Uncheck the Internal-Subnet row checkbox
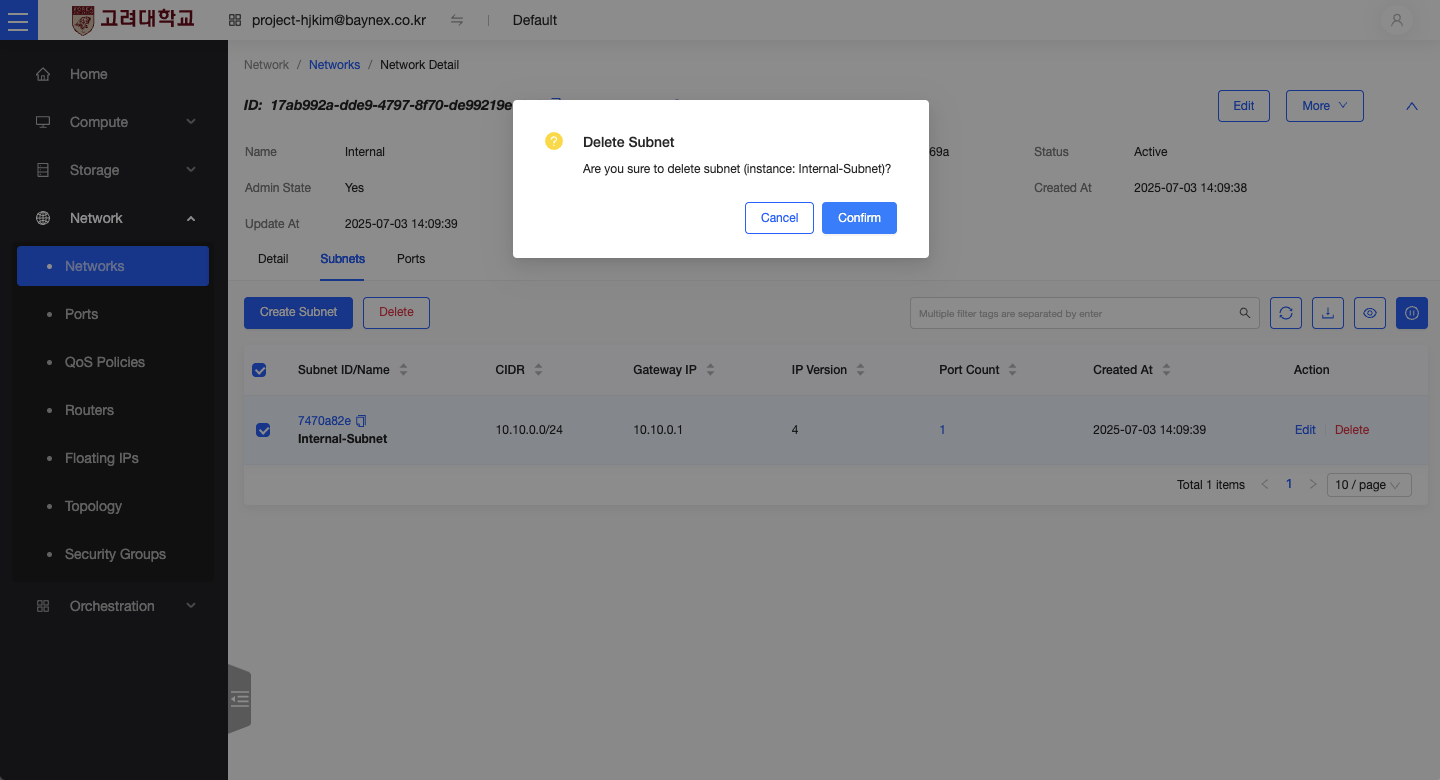Image resolution: width=1440 pixels, height=780 pixels. click(x=263, y=430)
